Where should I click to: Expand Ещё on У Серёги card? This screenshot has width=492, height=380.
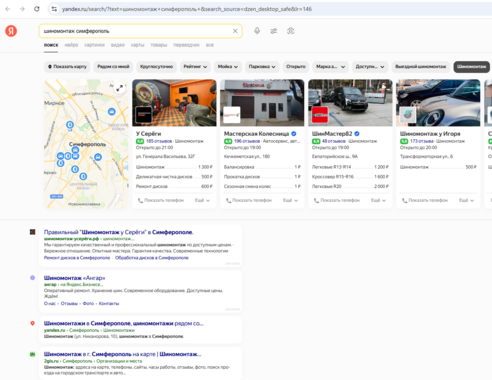point(202,200)
